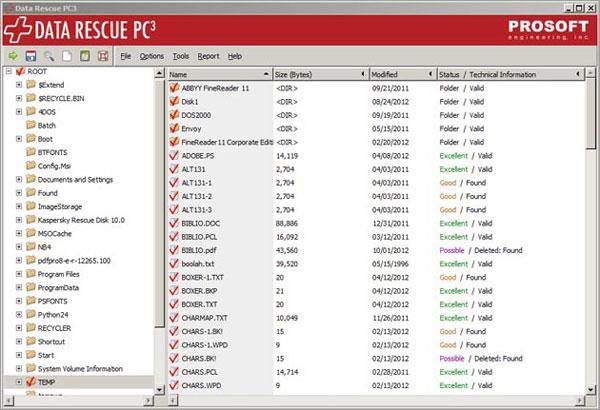Select the MSOCache folder icon
The height and width of the screenshot is (410, 600).
31,233
